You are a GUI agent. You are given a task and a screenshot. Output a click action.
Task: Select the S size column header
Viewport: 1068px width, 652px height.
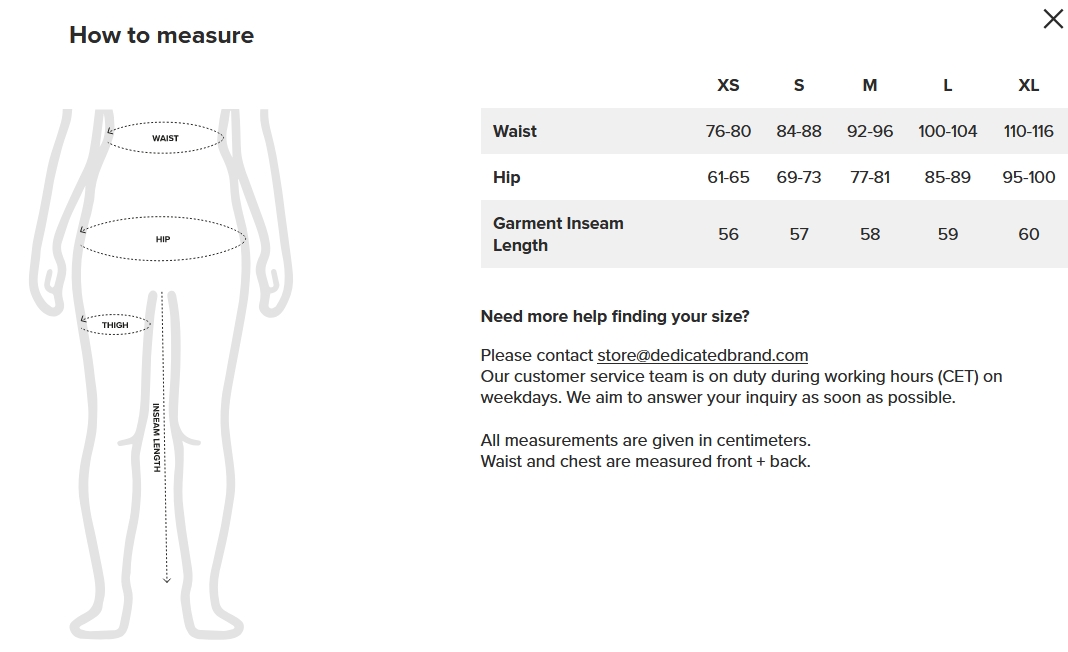(799, 85)
